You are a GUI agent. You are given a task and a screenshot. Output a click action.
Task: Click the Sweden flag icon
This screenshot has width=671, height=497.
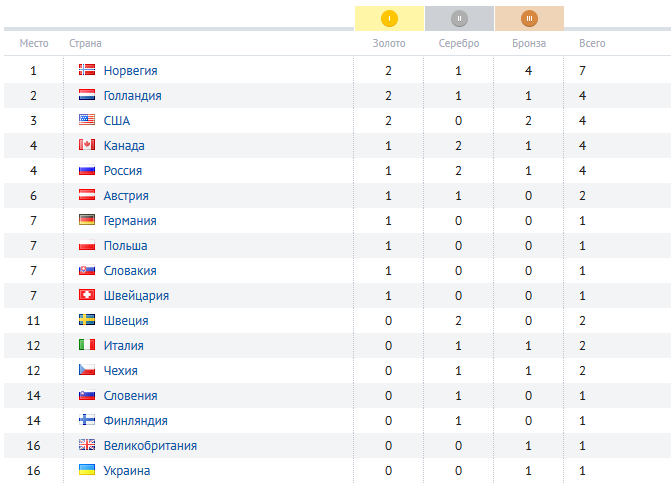click(x=87, y=320)
